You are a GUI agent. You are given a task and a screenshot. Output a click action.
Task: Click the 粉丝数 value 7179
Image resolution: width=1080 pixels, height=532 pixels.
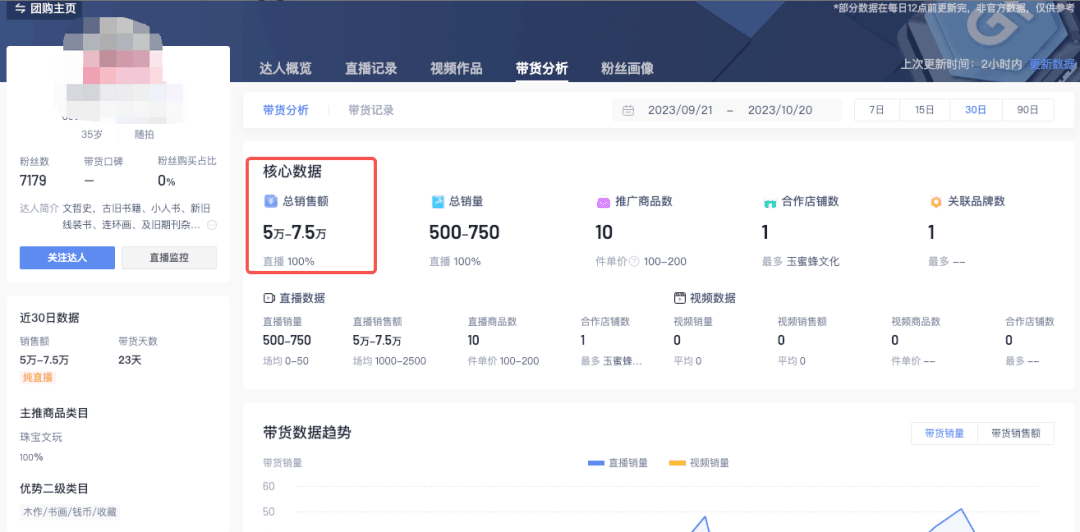pyautogui.click(x=33, y=181)
